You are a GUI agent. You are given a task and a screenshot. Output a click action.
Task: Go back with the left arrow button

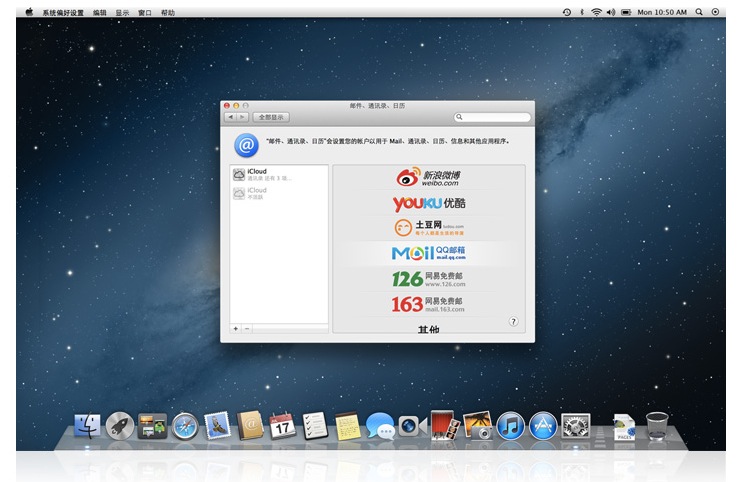point(230,117)
